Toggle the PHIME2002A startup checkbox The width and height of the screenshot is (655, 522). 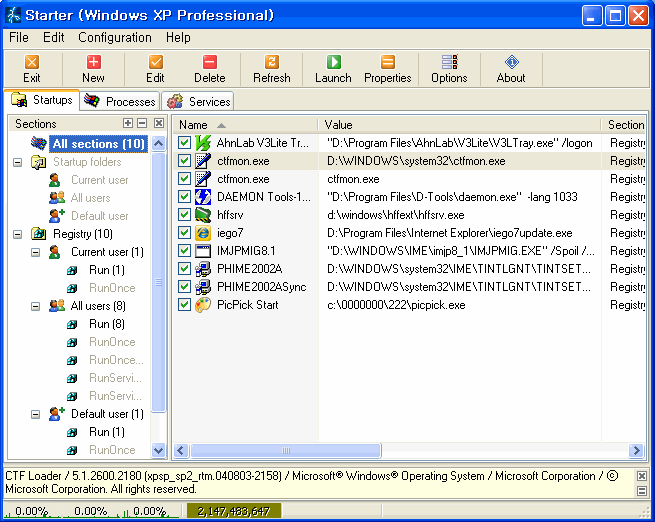coord(184,269)
